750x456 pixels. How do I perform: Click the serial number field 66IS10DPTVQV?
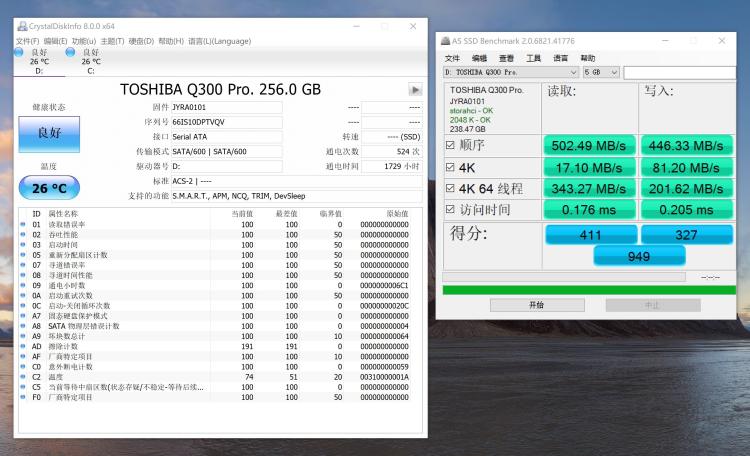click(x=227, y=122)
